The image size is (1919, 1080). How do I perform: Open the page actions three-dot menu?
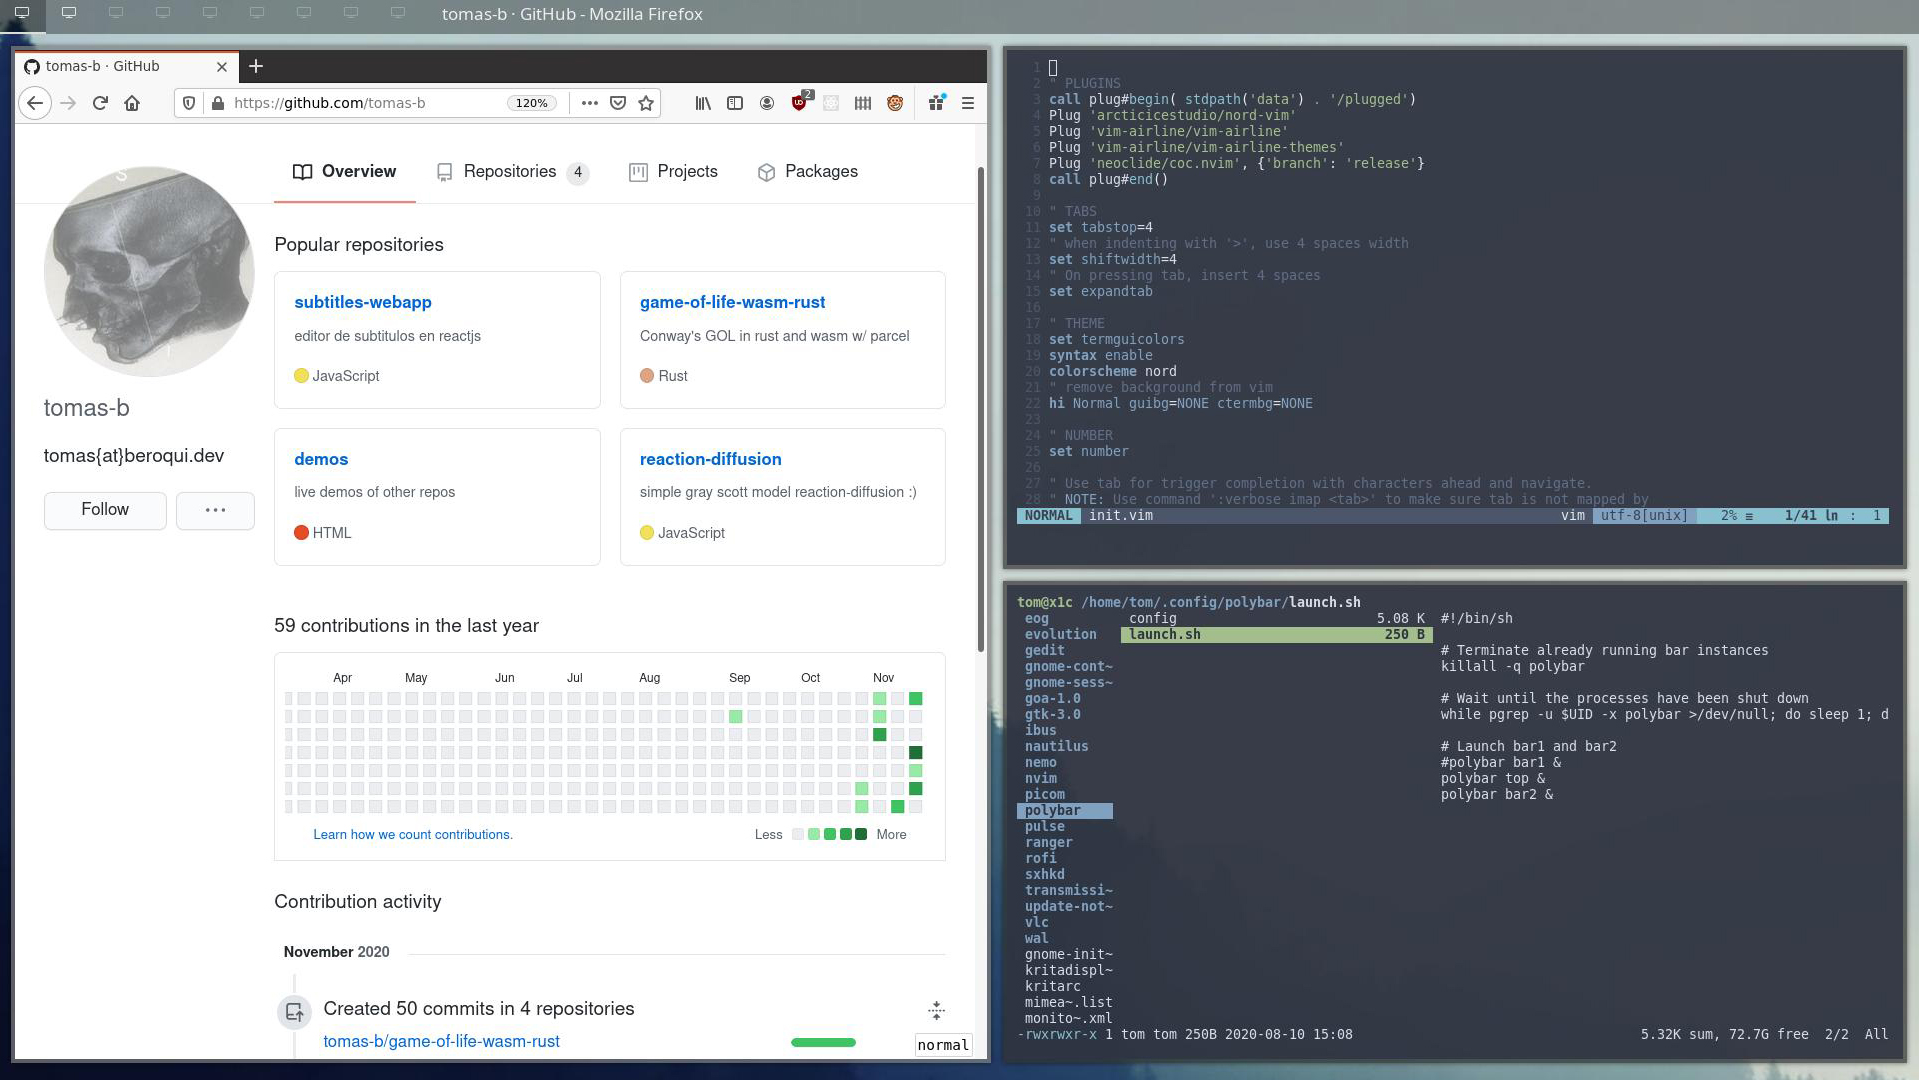590,103
